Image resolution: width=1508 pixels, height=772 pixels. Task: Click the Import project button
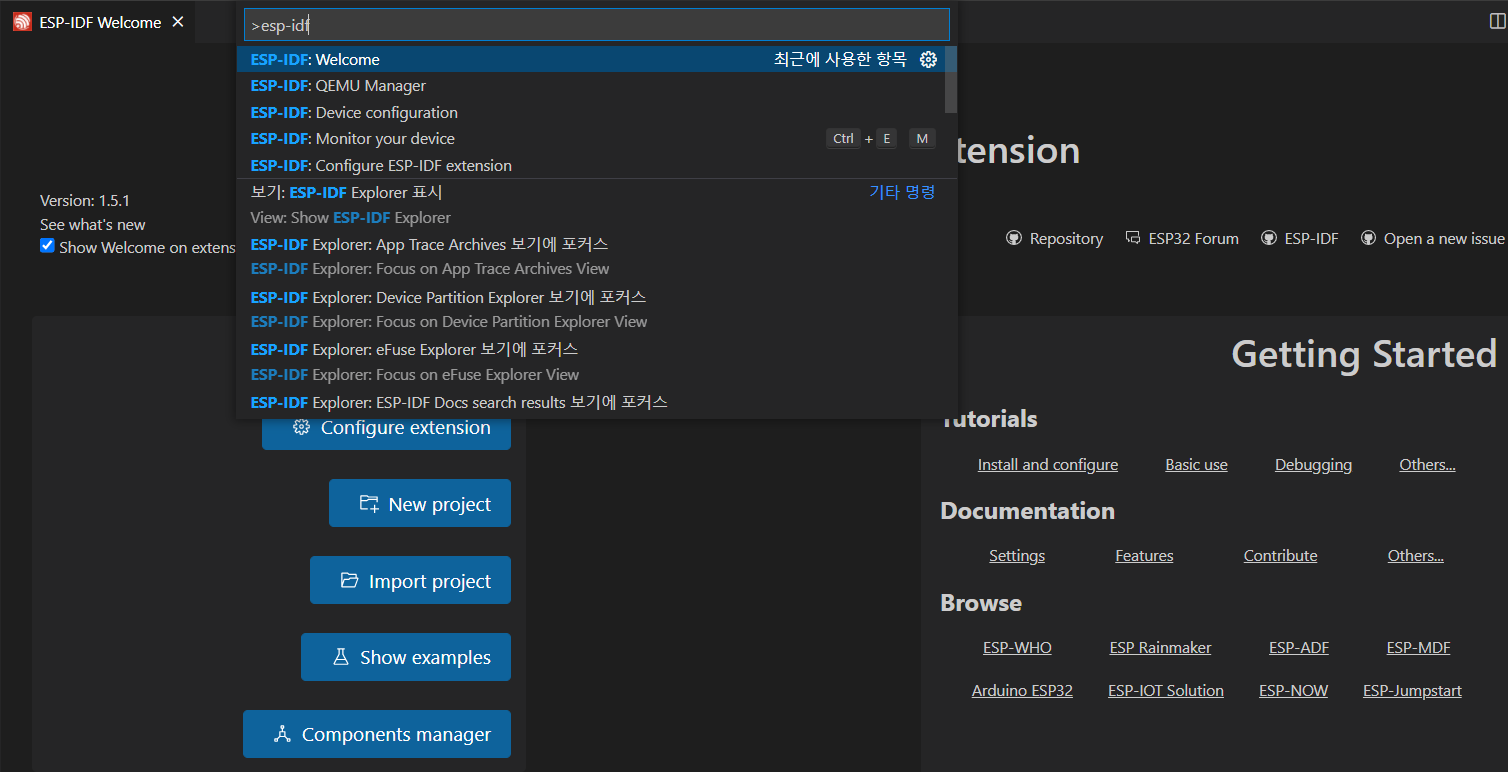(410, 580)
